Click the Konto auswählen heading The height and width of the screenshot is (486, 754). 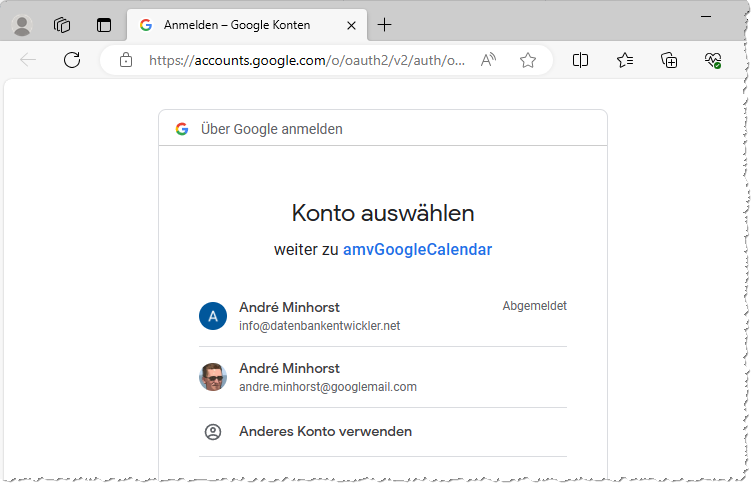[x=383, y=213]
